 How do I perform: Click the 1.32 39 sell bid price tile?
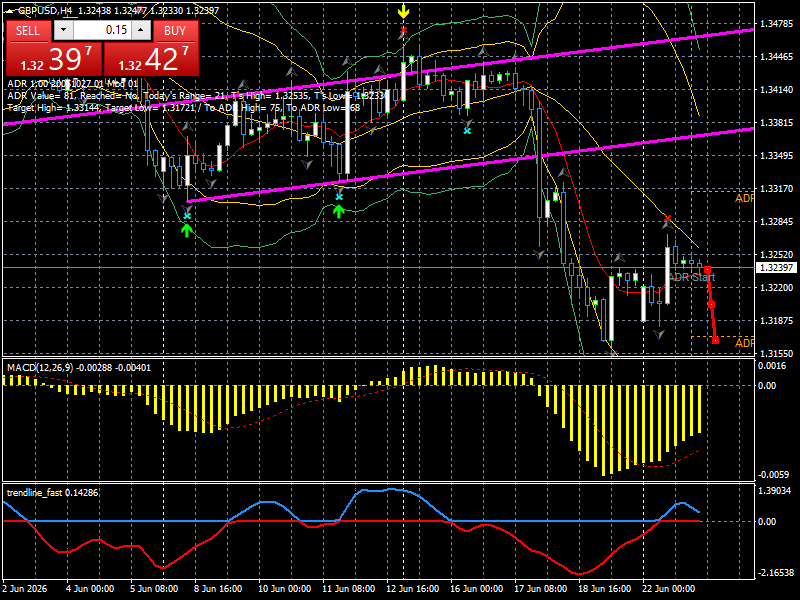(x=54, y=59)
